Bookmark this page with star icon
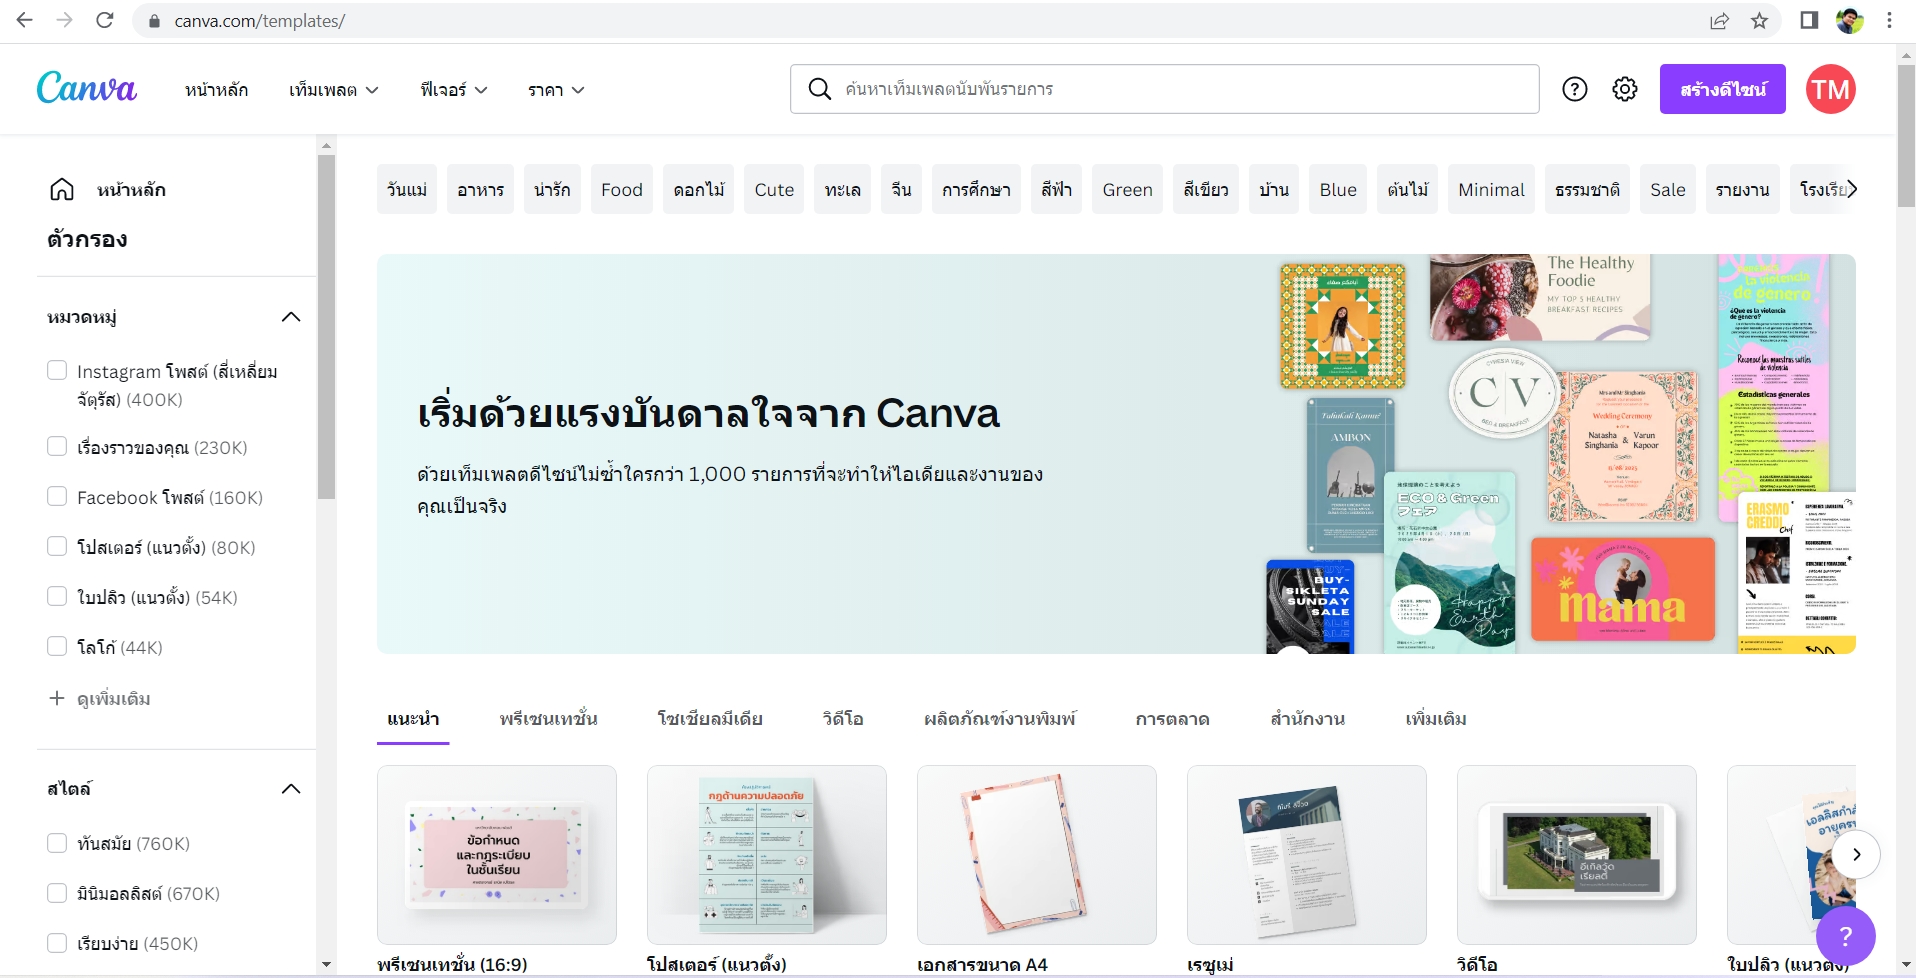This screenshot has height=978, width=1916. [1759, 20]
